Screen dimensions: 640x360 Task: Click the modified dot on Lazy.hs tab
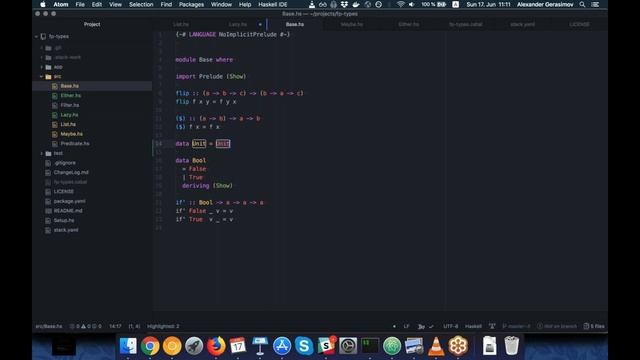tap(260, 24)
